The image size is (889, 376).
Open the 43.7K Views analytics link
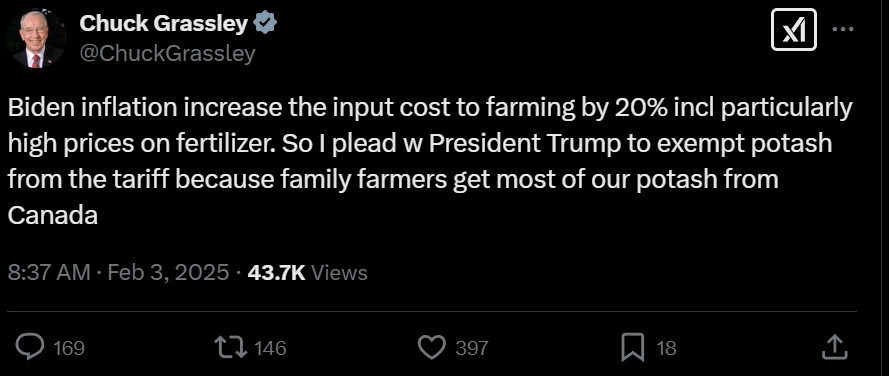point(308,273)
